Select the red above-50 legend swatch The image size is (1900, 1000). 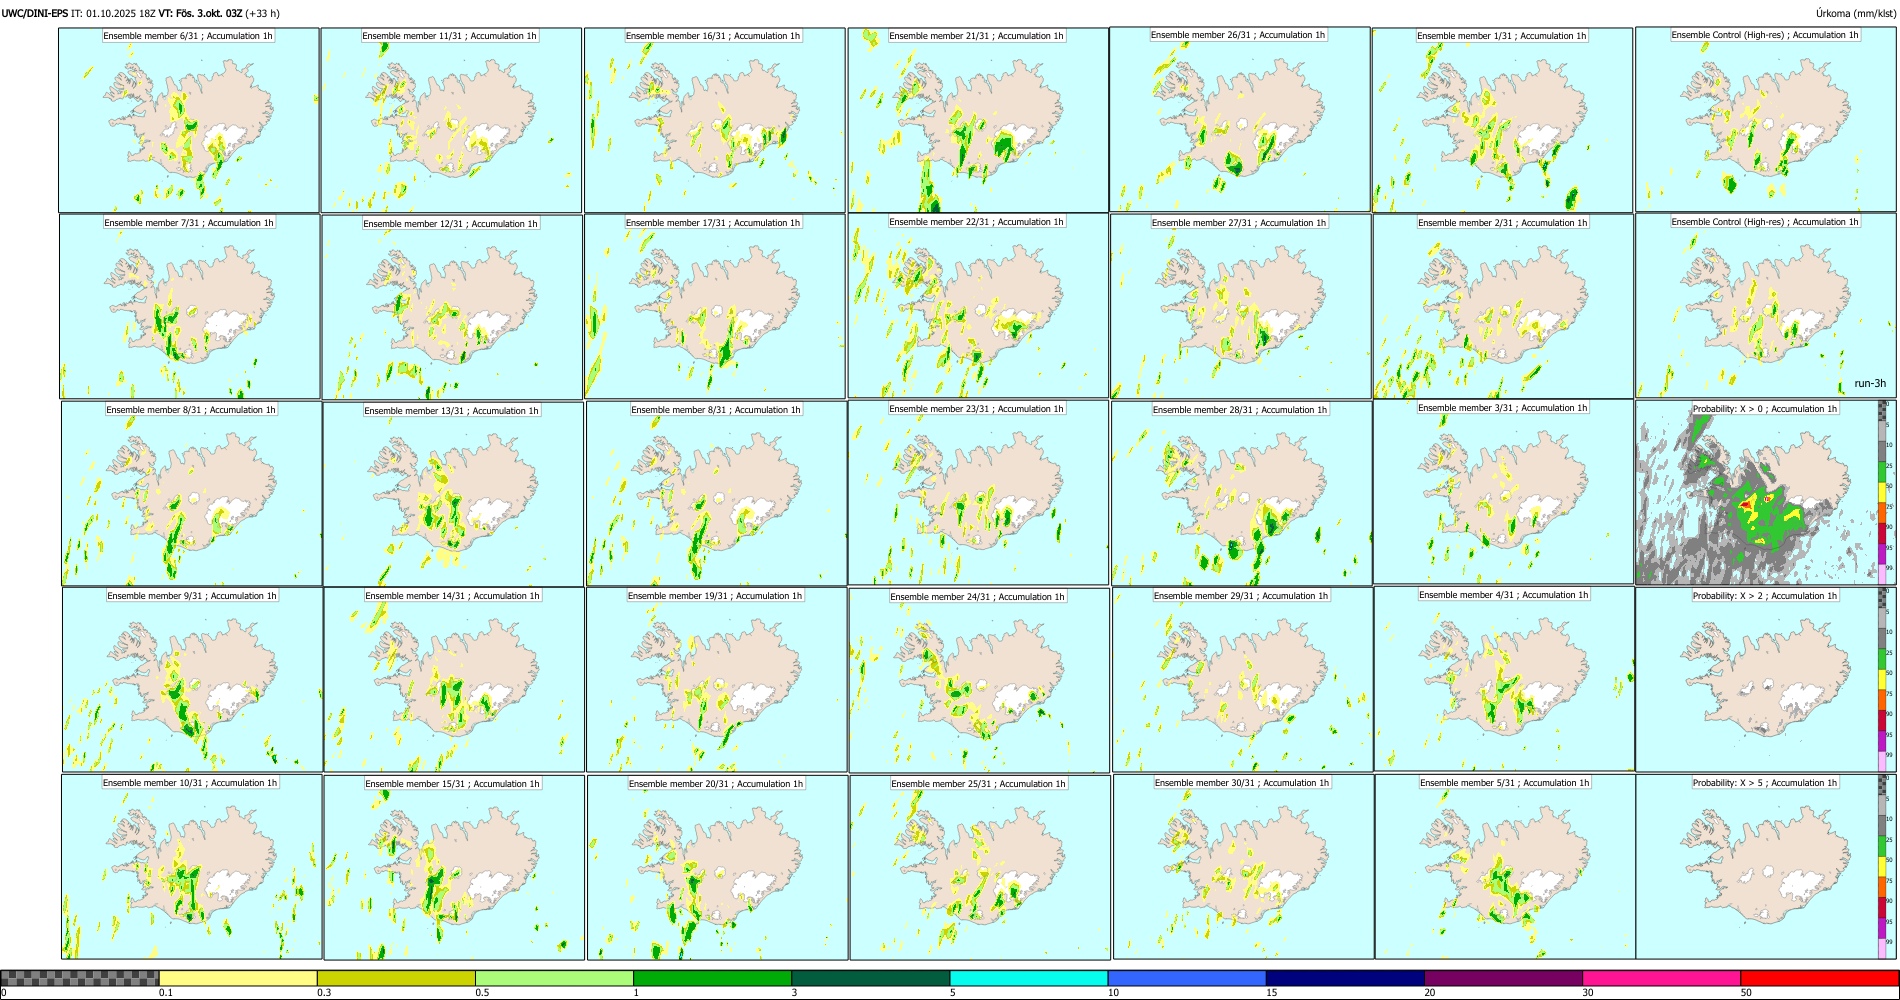(1819, 978)
